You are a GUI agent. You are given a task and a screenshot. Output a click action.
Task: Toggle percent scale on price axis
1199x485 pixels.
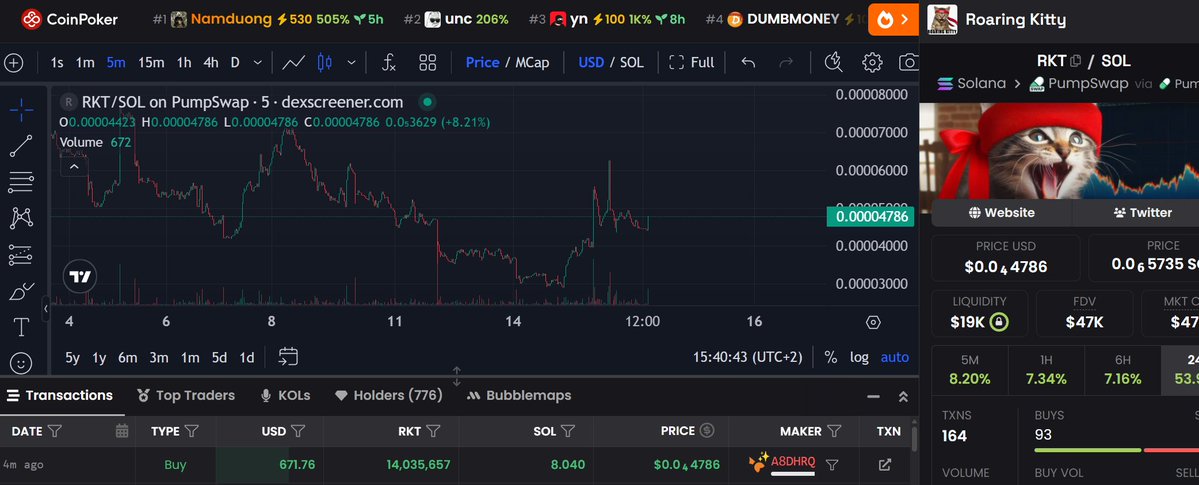(x=830, y=357)
